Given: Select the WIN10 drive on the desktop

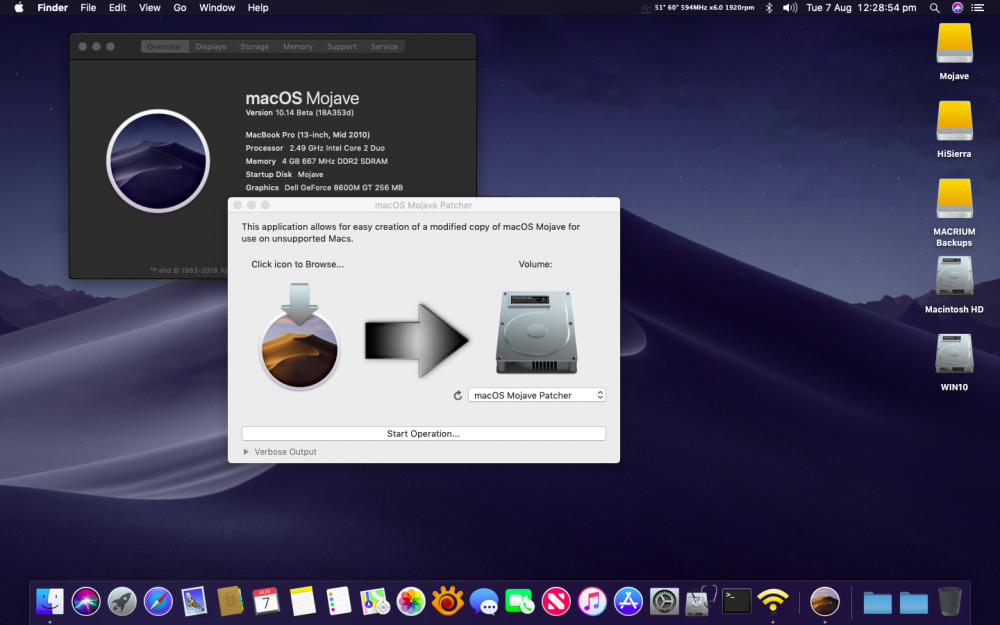Looking at the screenshot, I should pos(954,362).
